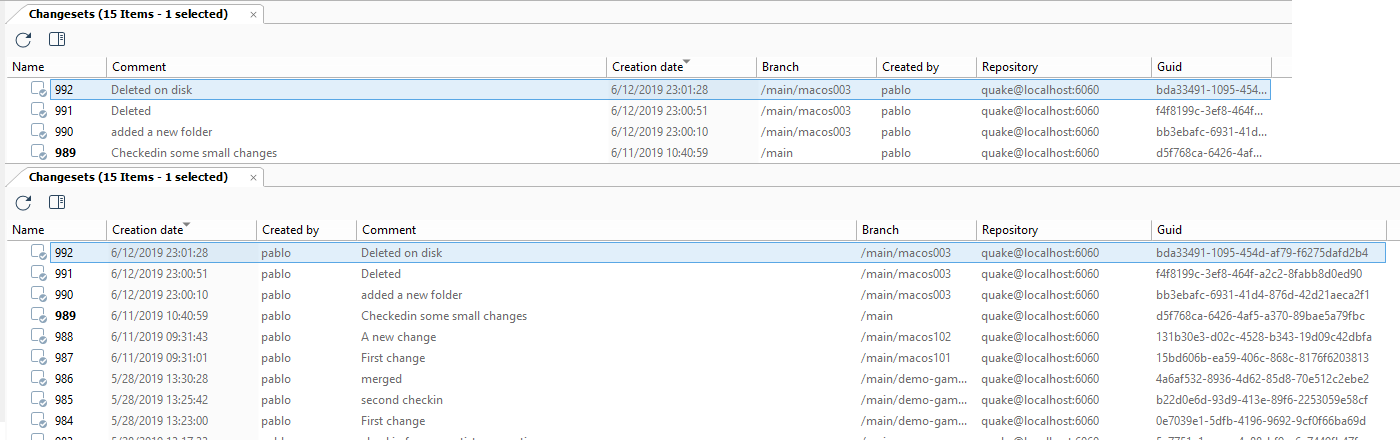
Task: Click Guid 131b30e3-d02c-4528-b343-19d09c42dbfa
Action: (1264, 337)
